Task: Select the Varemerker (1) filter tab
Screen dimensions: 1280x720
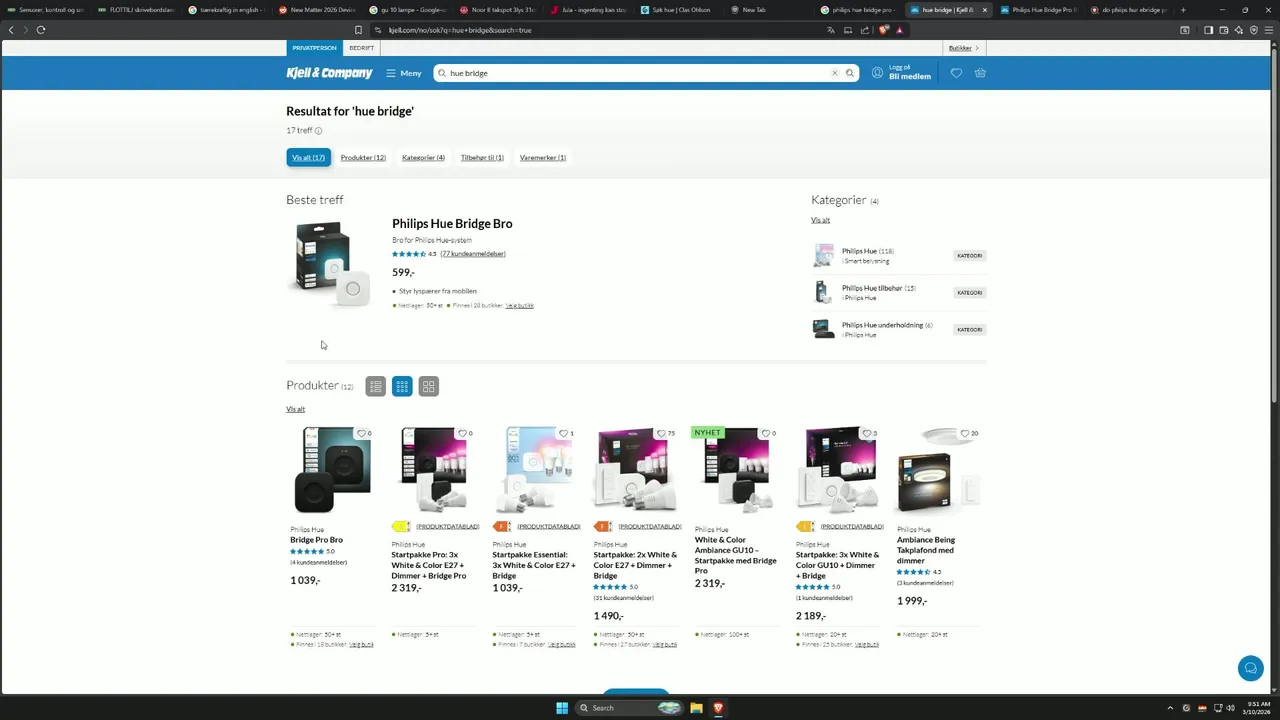Action: point(543,157)
